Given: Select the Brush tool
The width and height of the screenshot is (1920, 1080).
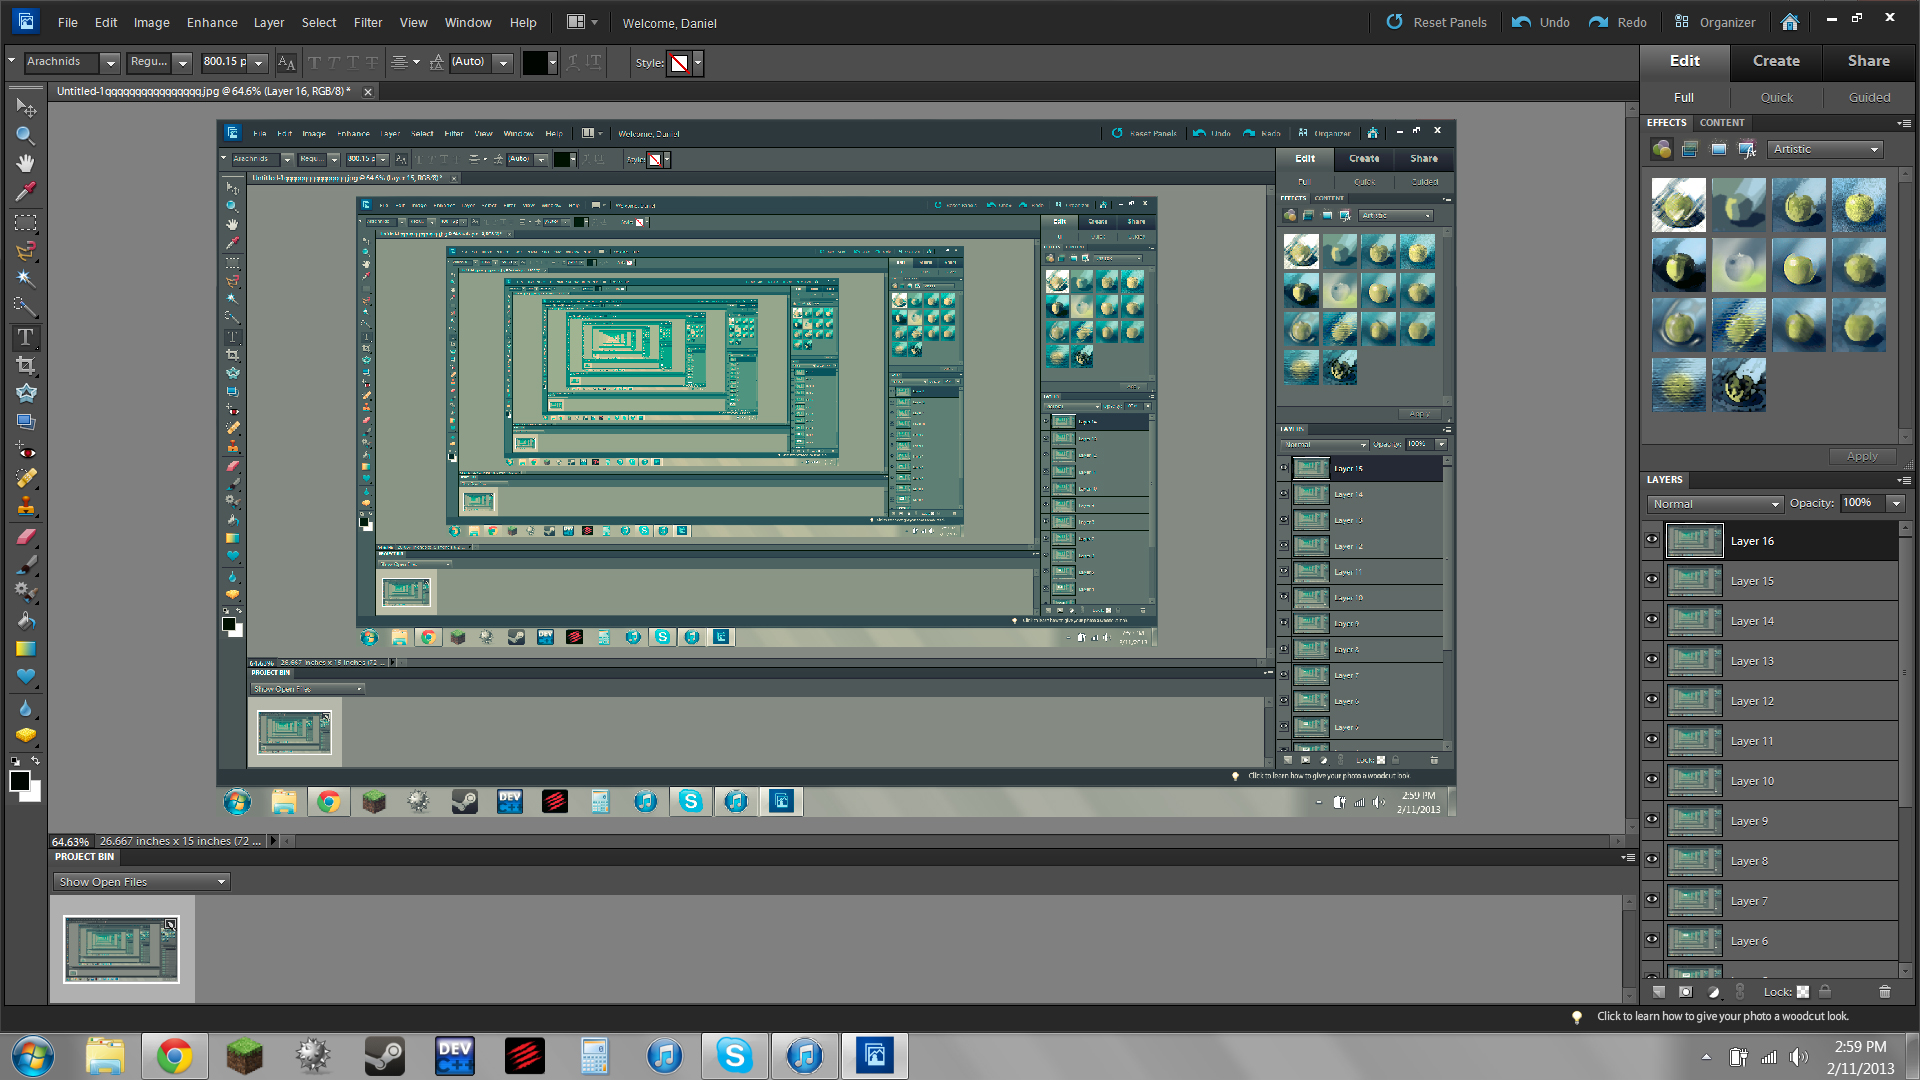Looking at the screenshot, I should tap(26, 564).
